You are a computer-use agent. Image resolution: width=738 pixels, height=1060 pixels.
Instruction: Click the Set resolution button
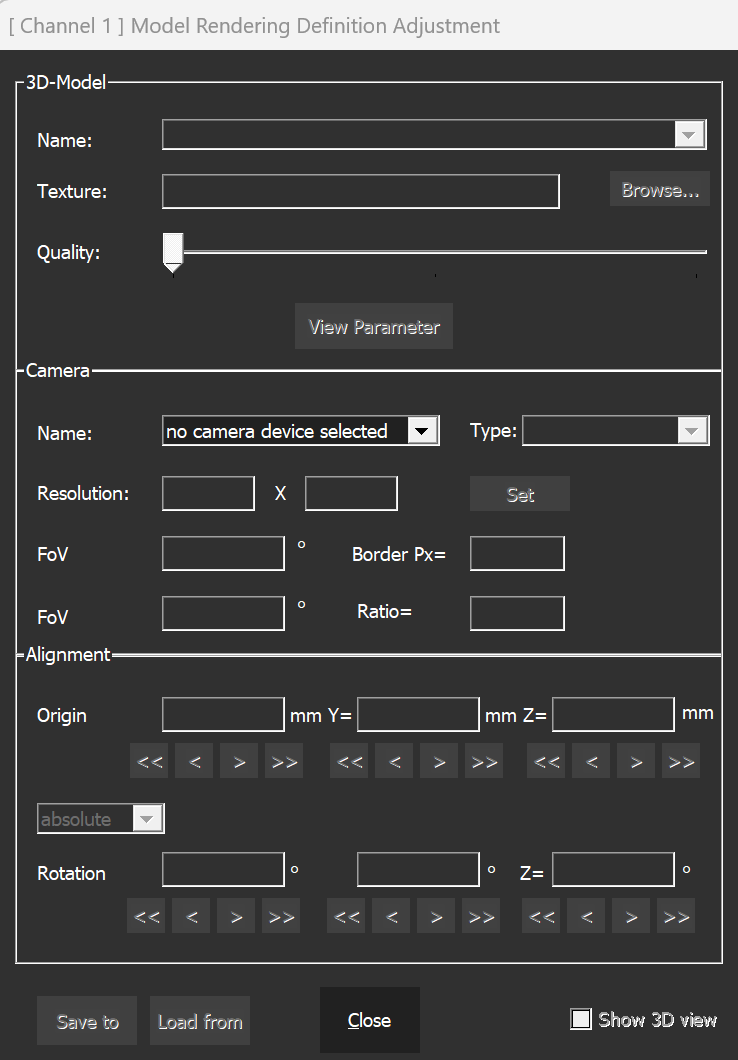[x=520, y=494]
